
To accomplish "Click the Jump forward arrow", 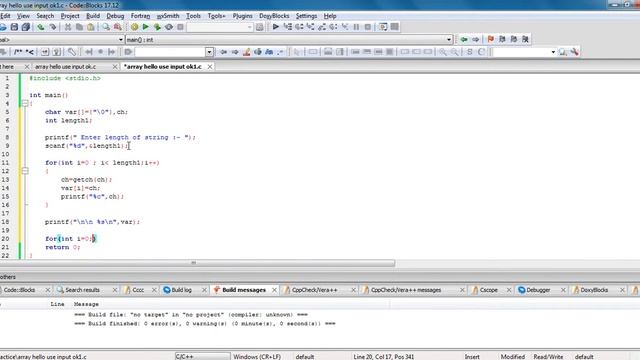I will pyautogui.click(x=476, y=39).
